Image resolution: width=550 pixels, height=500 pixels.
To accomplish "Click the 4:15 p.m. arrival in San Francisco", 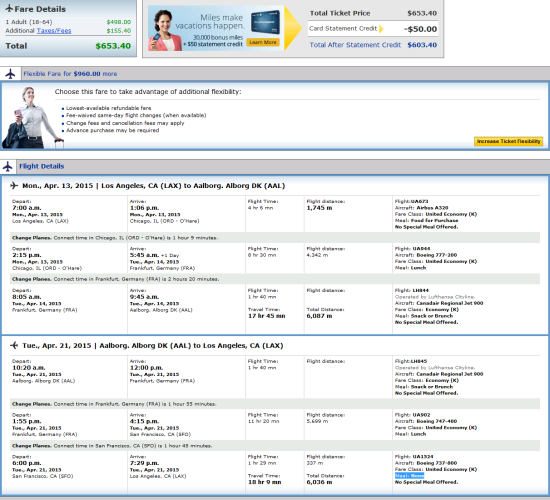I will pyautogui.click(x=145, y=421).
